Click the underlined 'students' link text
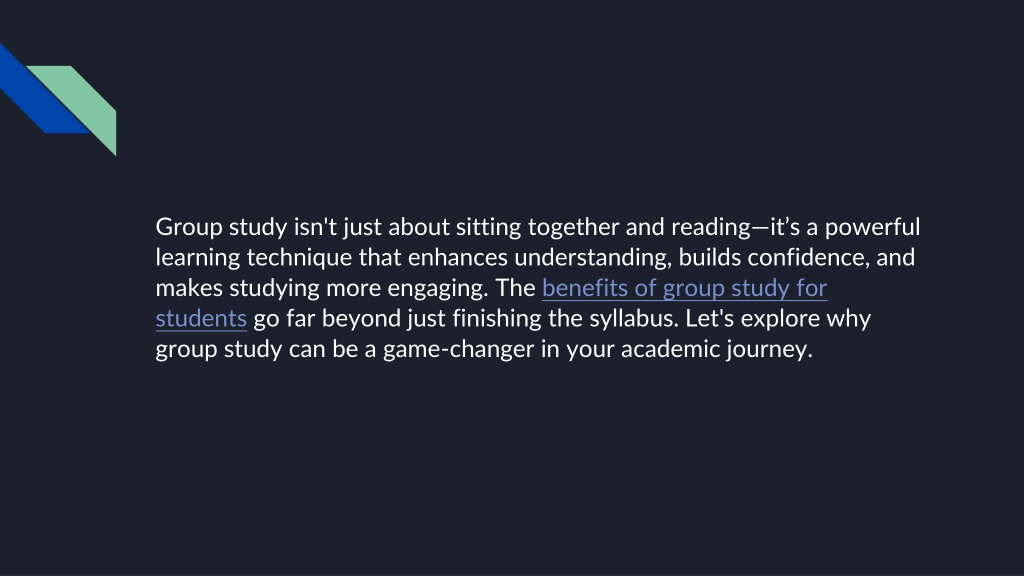 click(201, 319)
